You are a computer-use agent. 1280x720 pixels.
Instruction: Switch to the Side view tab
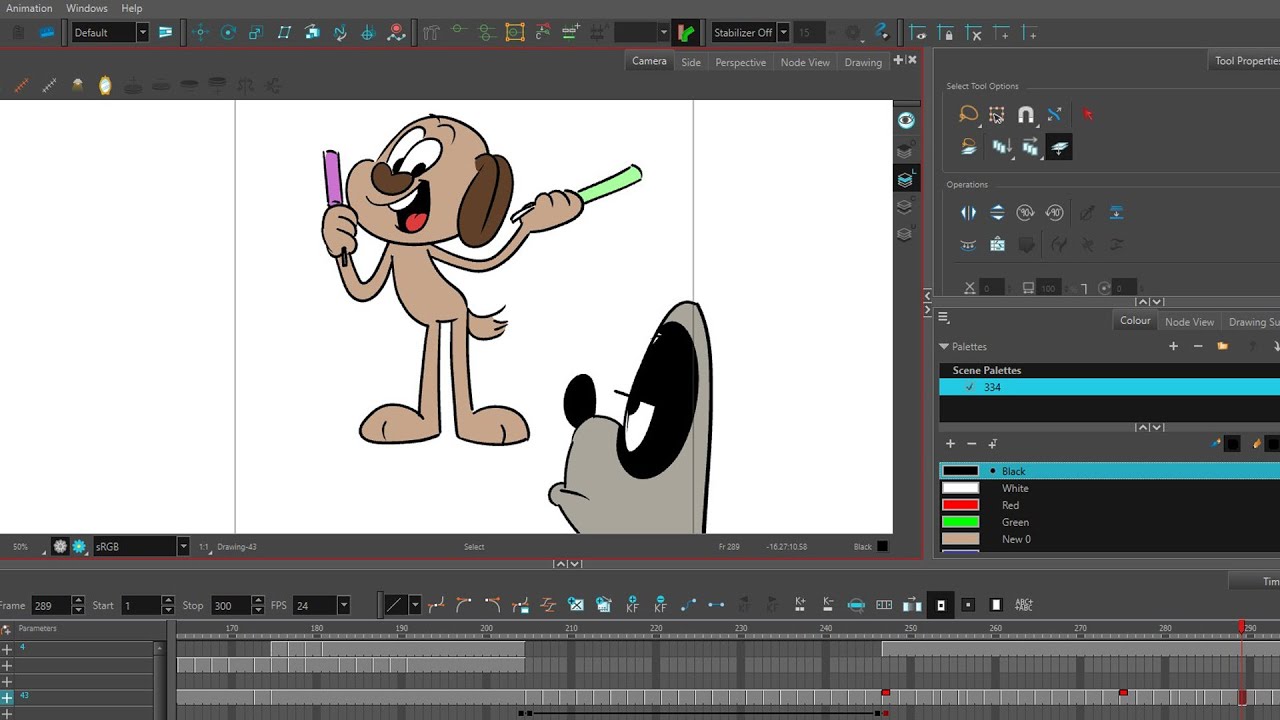pos(691,62)
